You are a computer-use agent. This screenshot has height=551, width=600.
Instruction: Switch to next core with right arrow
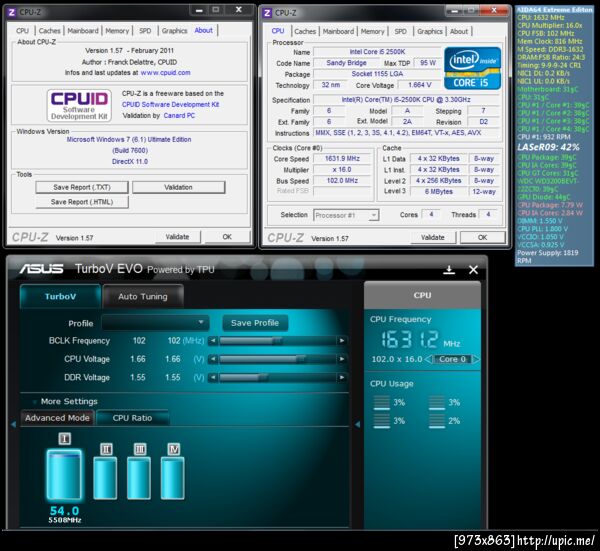tap(475, 359)
